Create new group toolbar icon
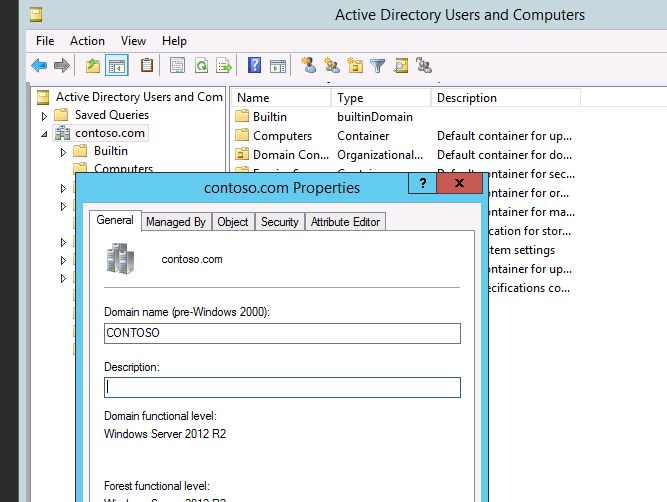 click(332, 65)
